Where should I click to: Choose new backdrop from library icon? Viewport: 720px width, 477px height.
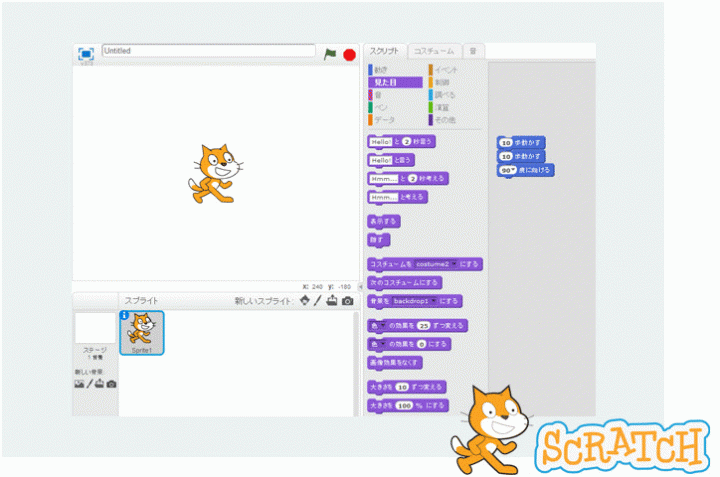[79, 384]
